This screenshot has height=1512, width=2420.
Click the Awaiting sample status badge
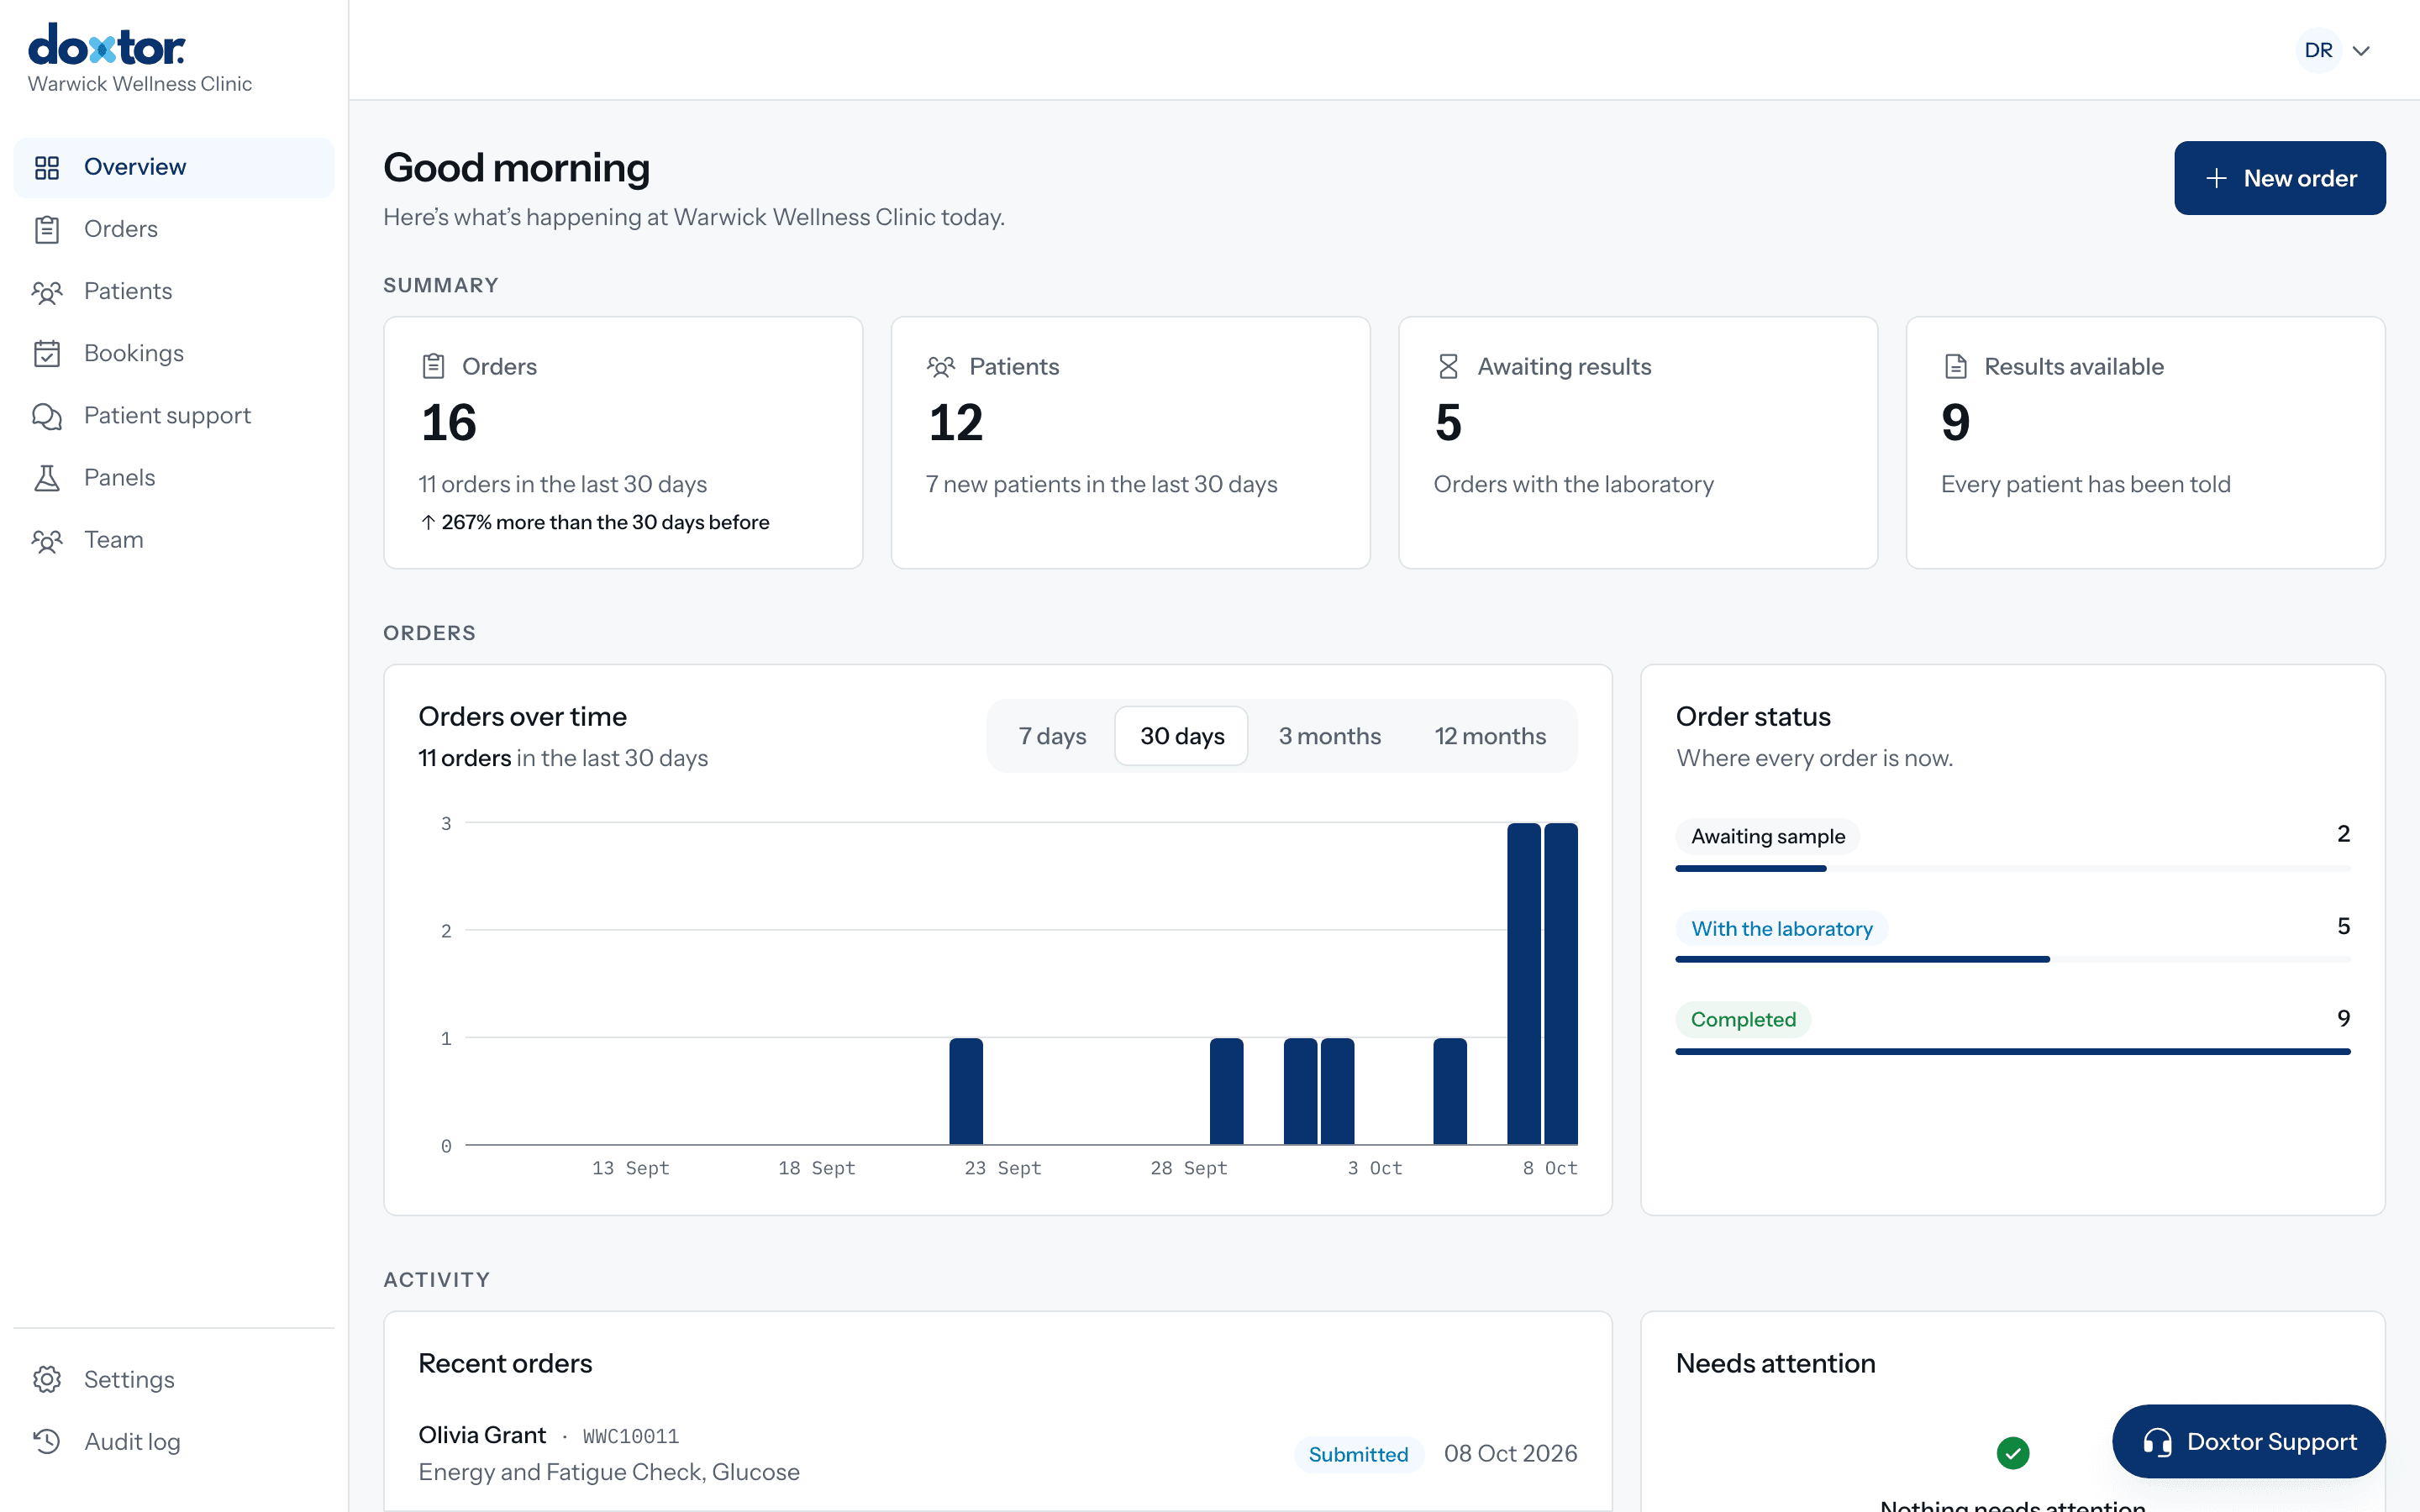1767,836
